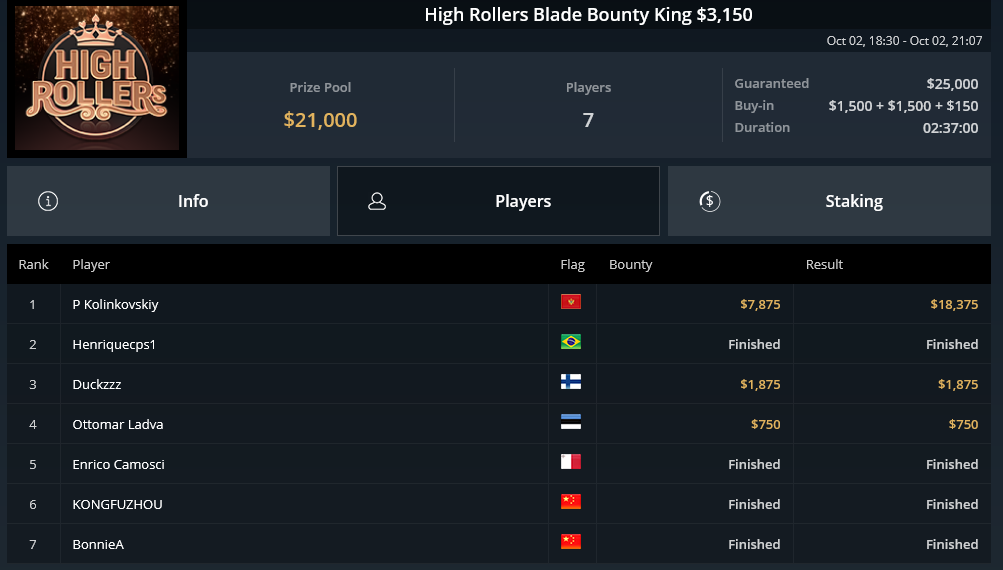This screenshot has width=1003, height=570.
Task: Switch to the Staking tab
Action: (829, 201)
